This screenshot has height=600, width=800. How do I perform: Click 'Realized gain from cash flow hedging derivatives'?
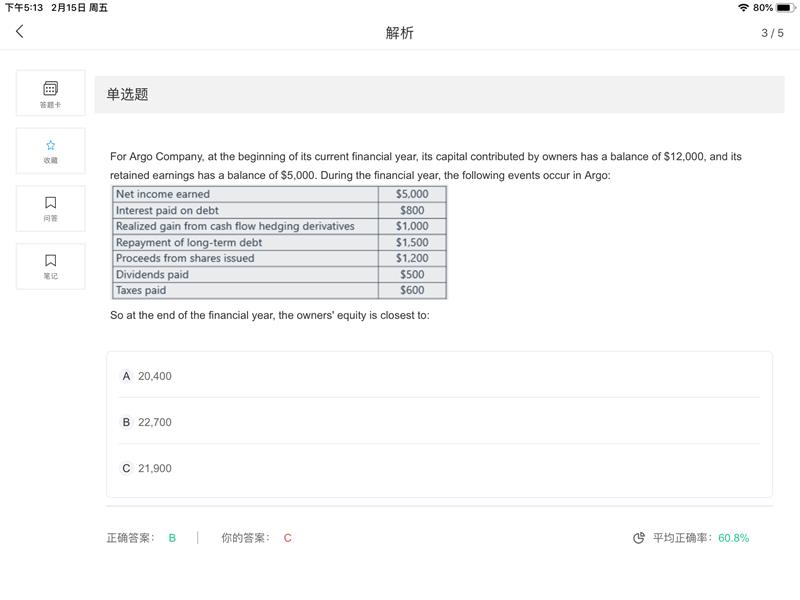[x=235, y=226]
